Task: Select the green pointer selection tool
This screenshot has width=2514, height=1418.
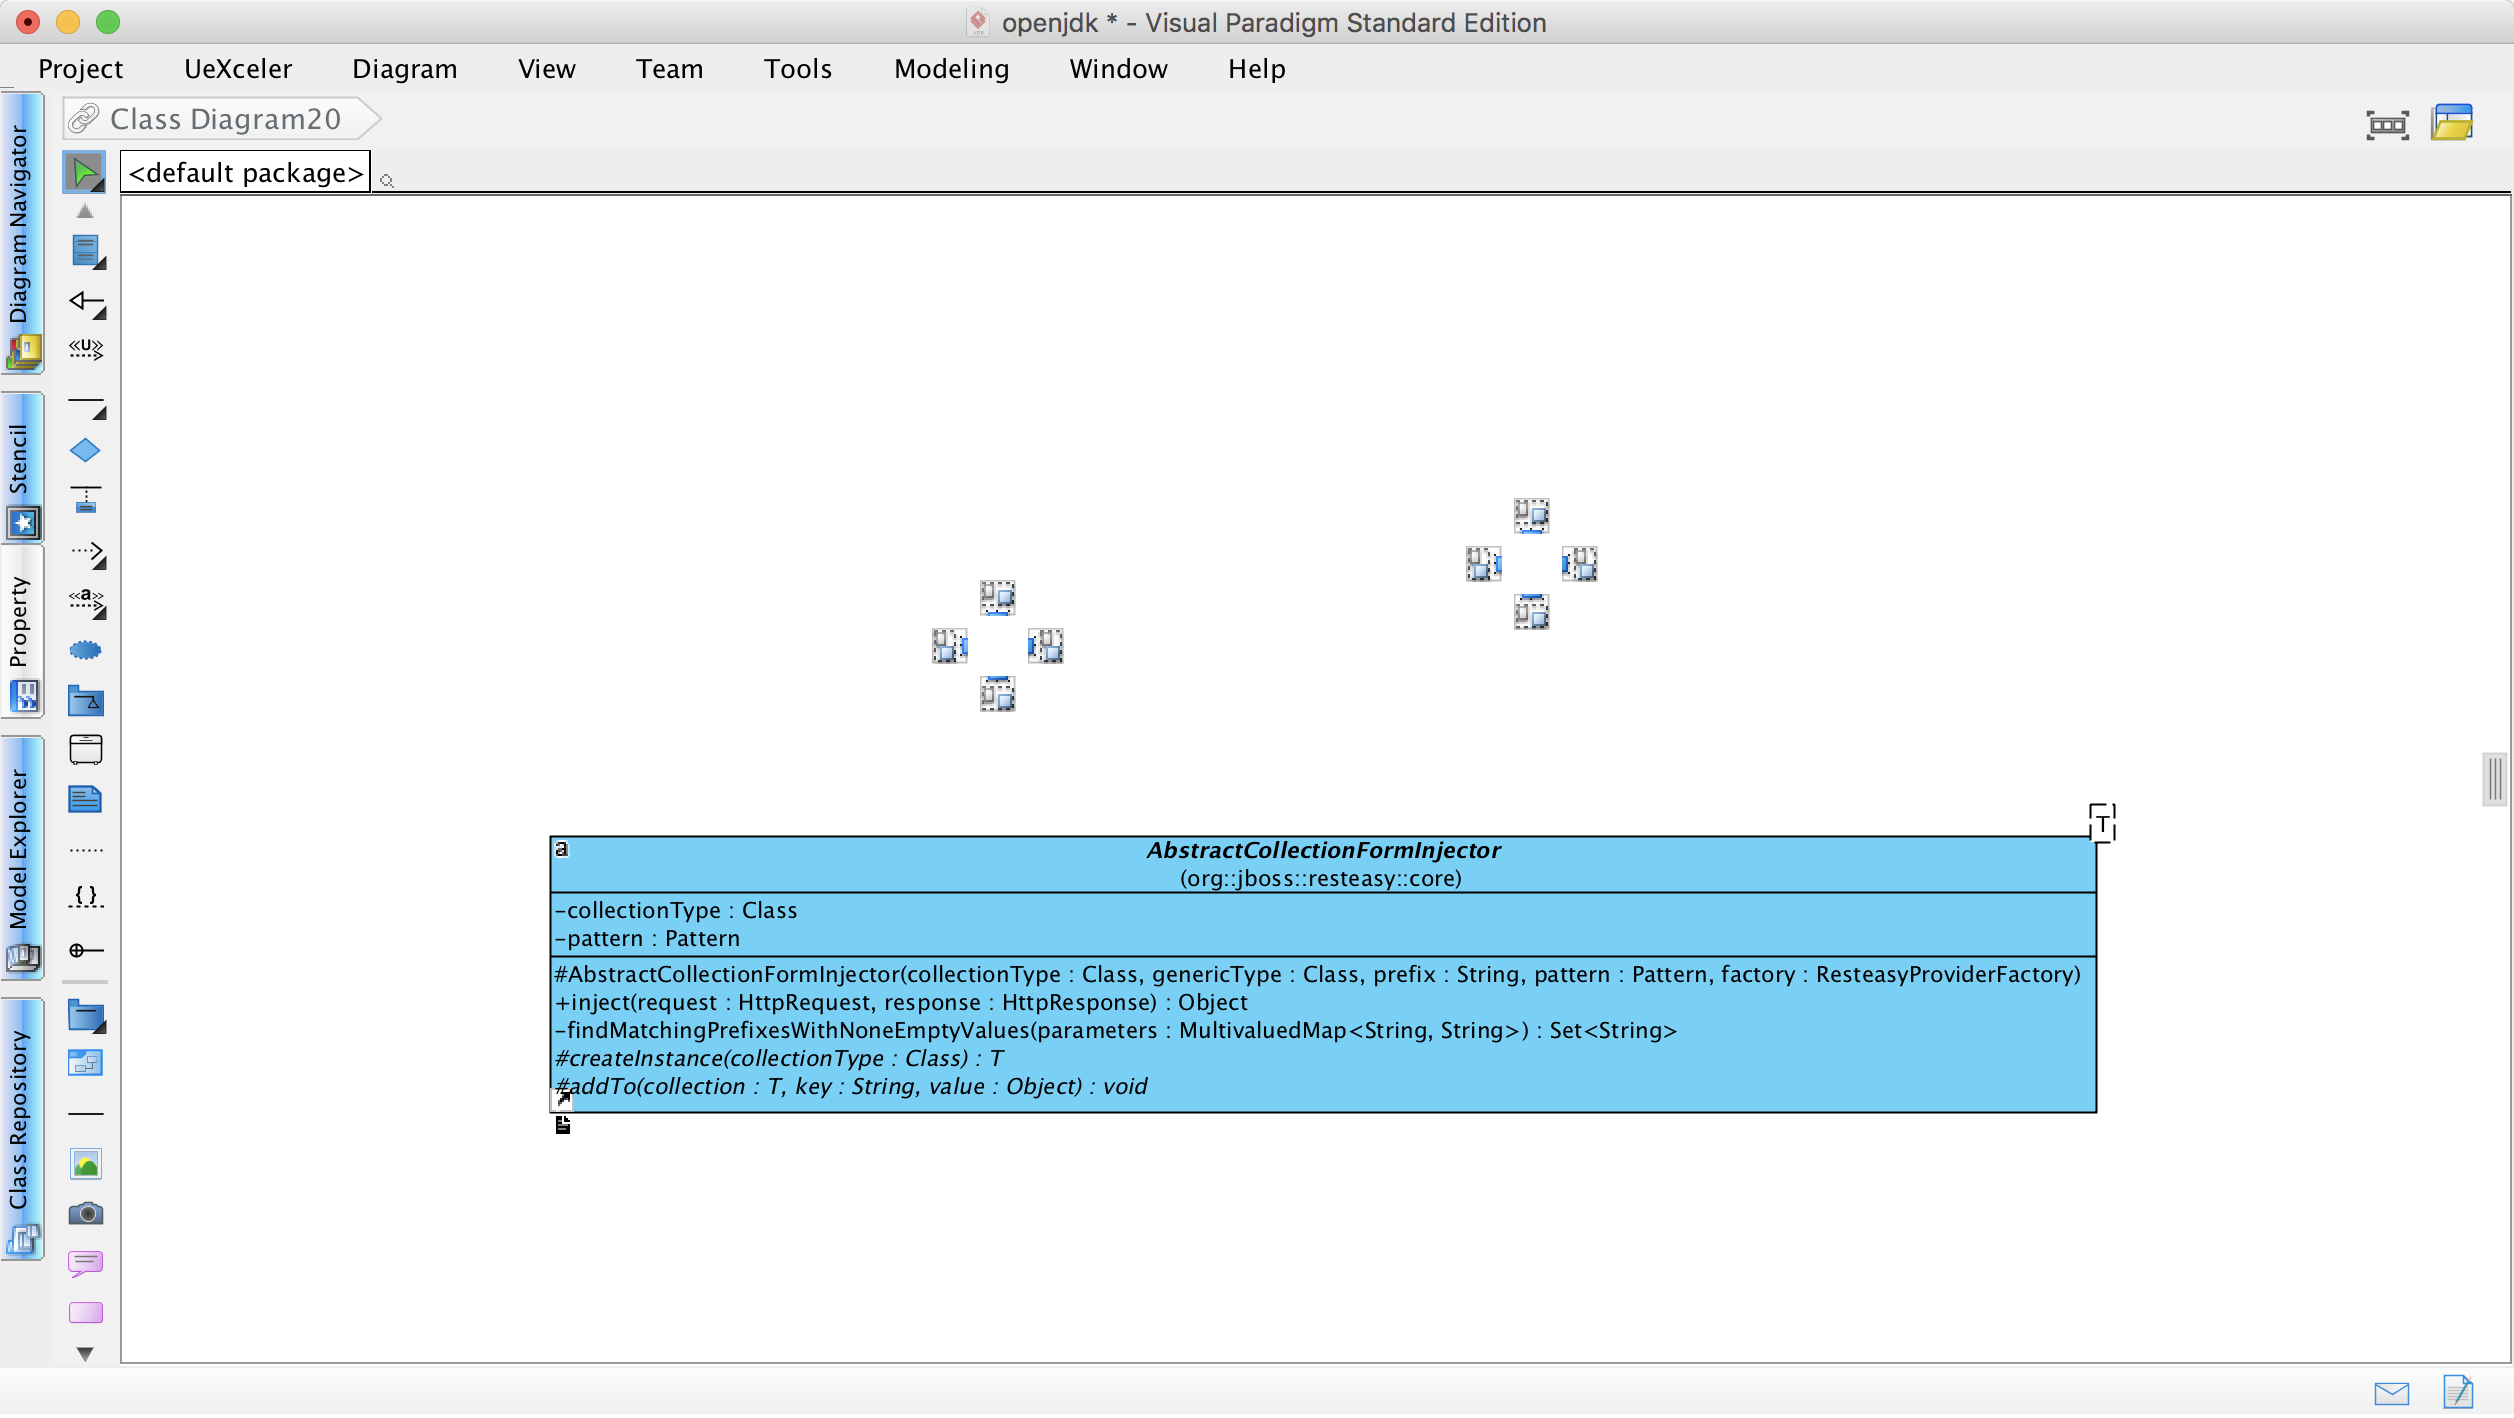Action: (x=85, y=173)
